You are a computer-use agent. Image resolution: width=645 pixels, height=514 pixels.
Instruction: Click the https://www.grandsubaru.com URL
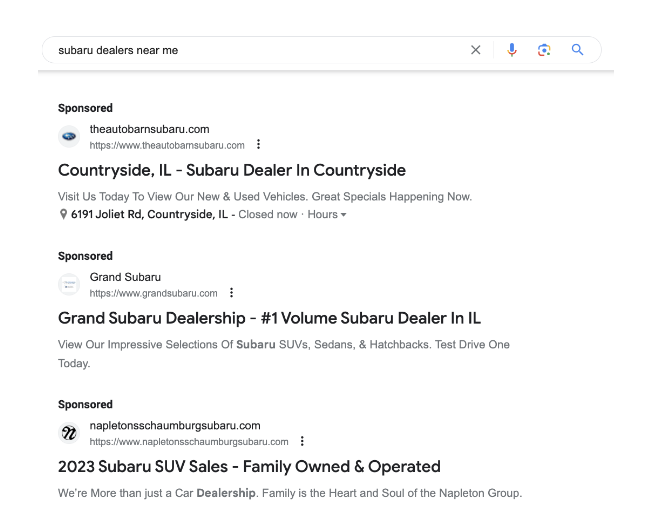pyautogui.click(x=153, y=293)
